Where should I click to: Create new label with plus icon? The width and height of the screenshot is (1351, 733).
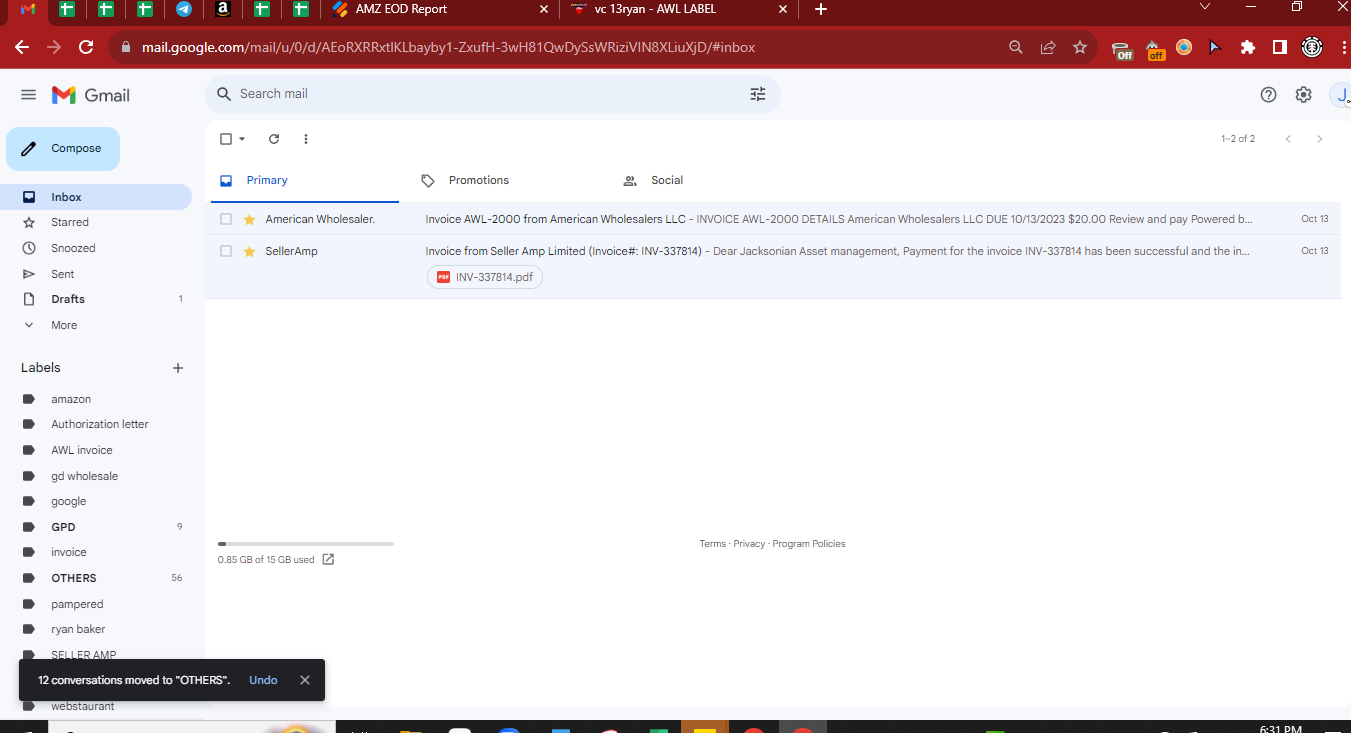coord(178,368)
